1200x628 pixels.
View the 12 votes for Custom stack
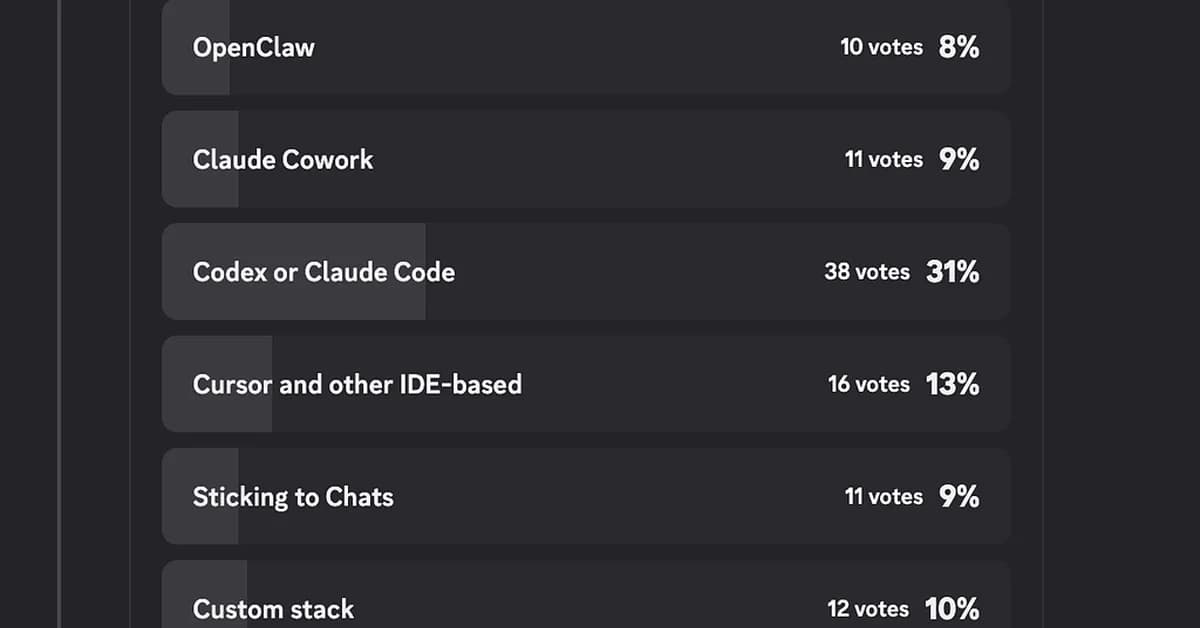click(868, 608)
